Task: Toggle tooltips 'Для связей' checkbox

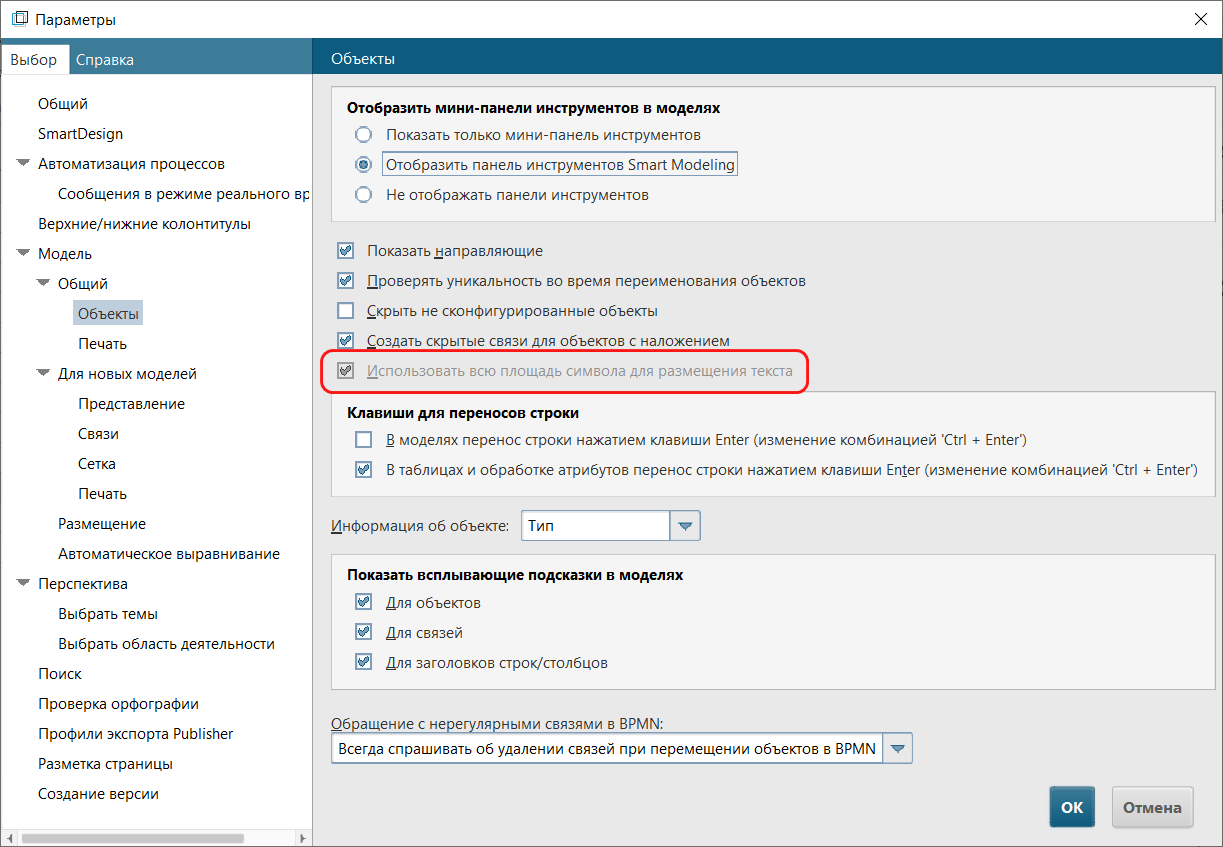Action: (363, 633)
